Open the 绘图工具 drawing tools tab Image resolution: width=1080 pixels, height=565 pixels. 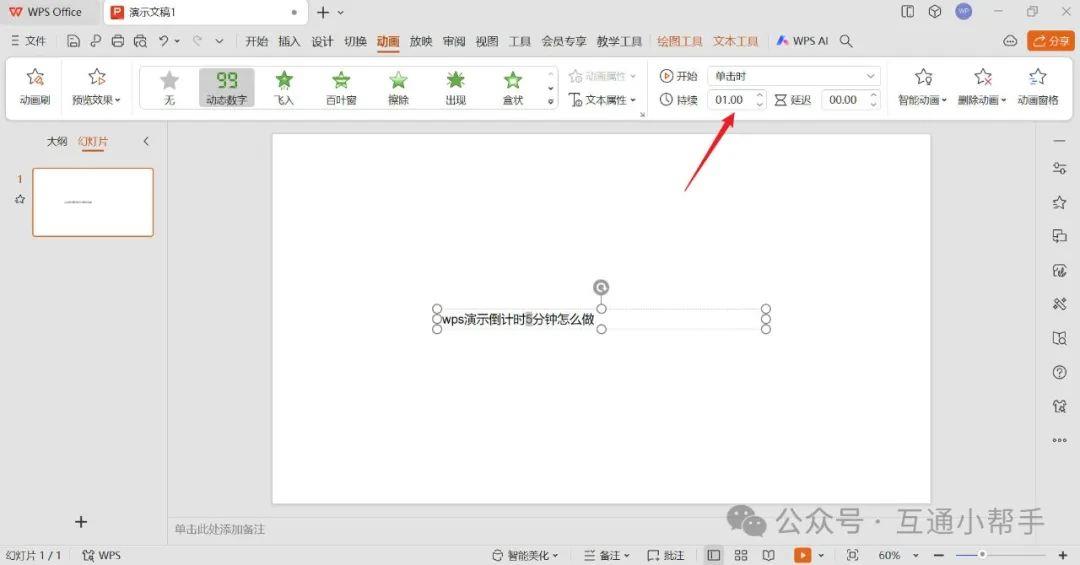[x=680, y=41]
